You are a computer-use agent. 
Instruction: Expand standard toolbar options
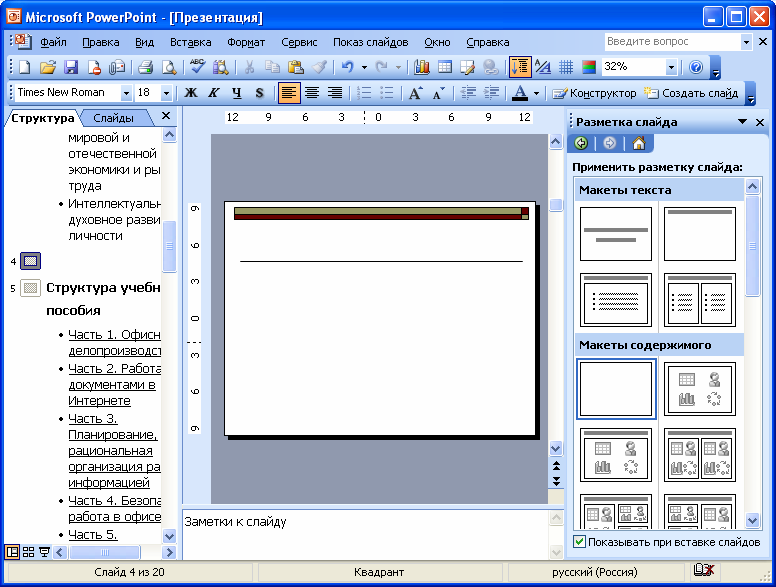715,68
